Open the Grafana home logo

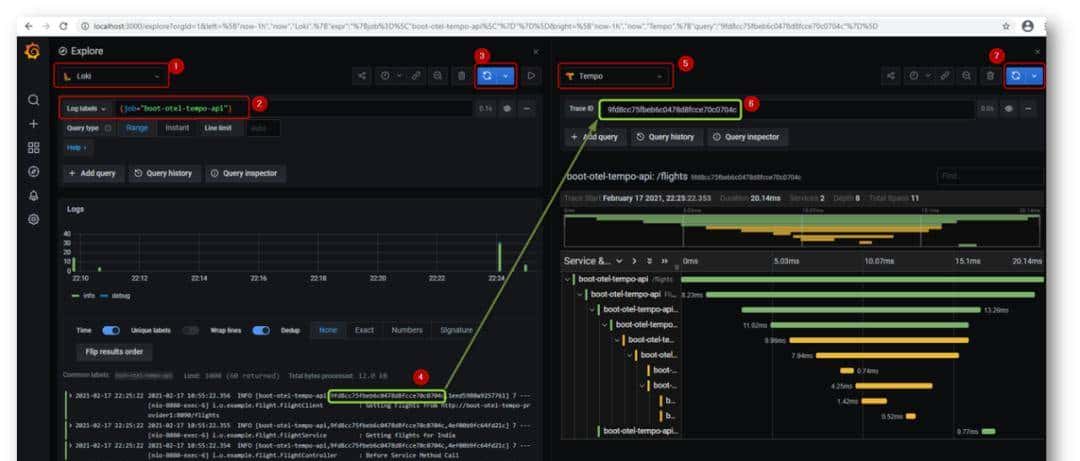[33, 52]
